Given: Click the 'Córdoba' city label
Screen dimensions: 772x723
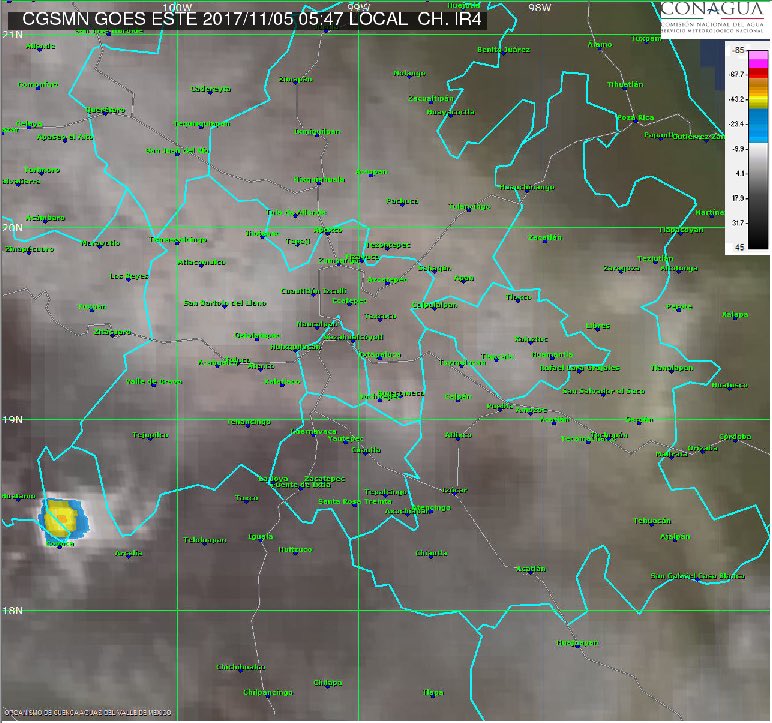Looking at the screenshot, I should [735, 437].
